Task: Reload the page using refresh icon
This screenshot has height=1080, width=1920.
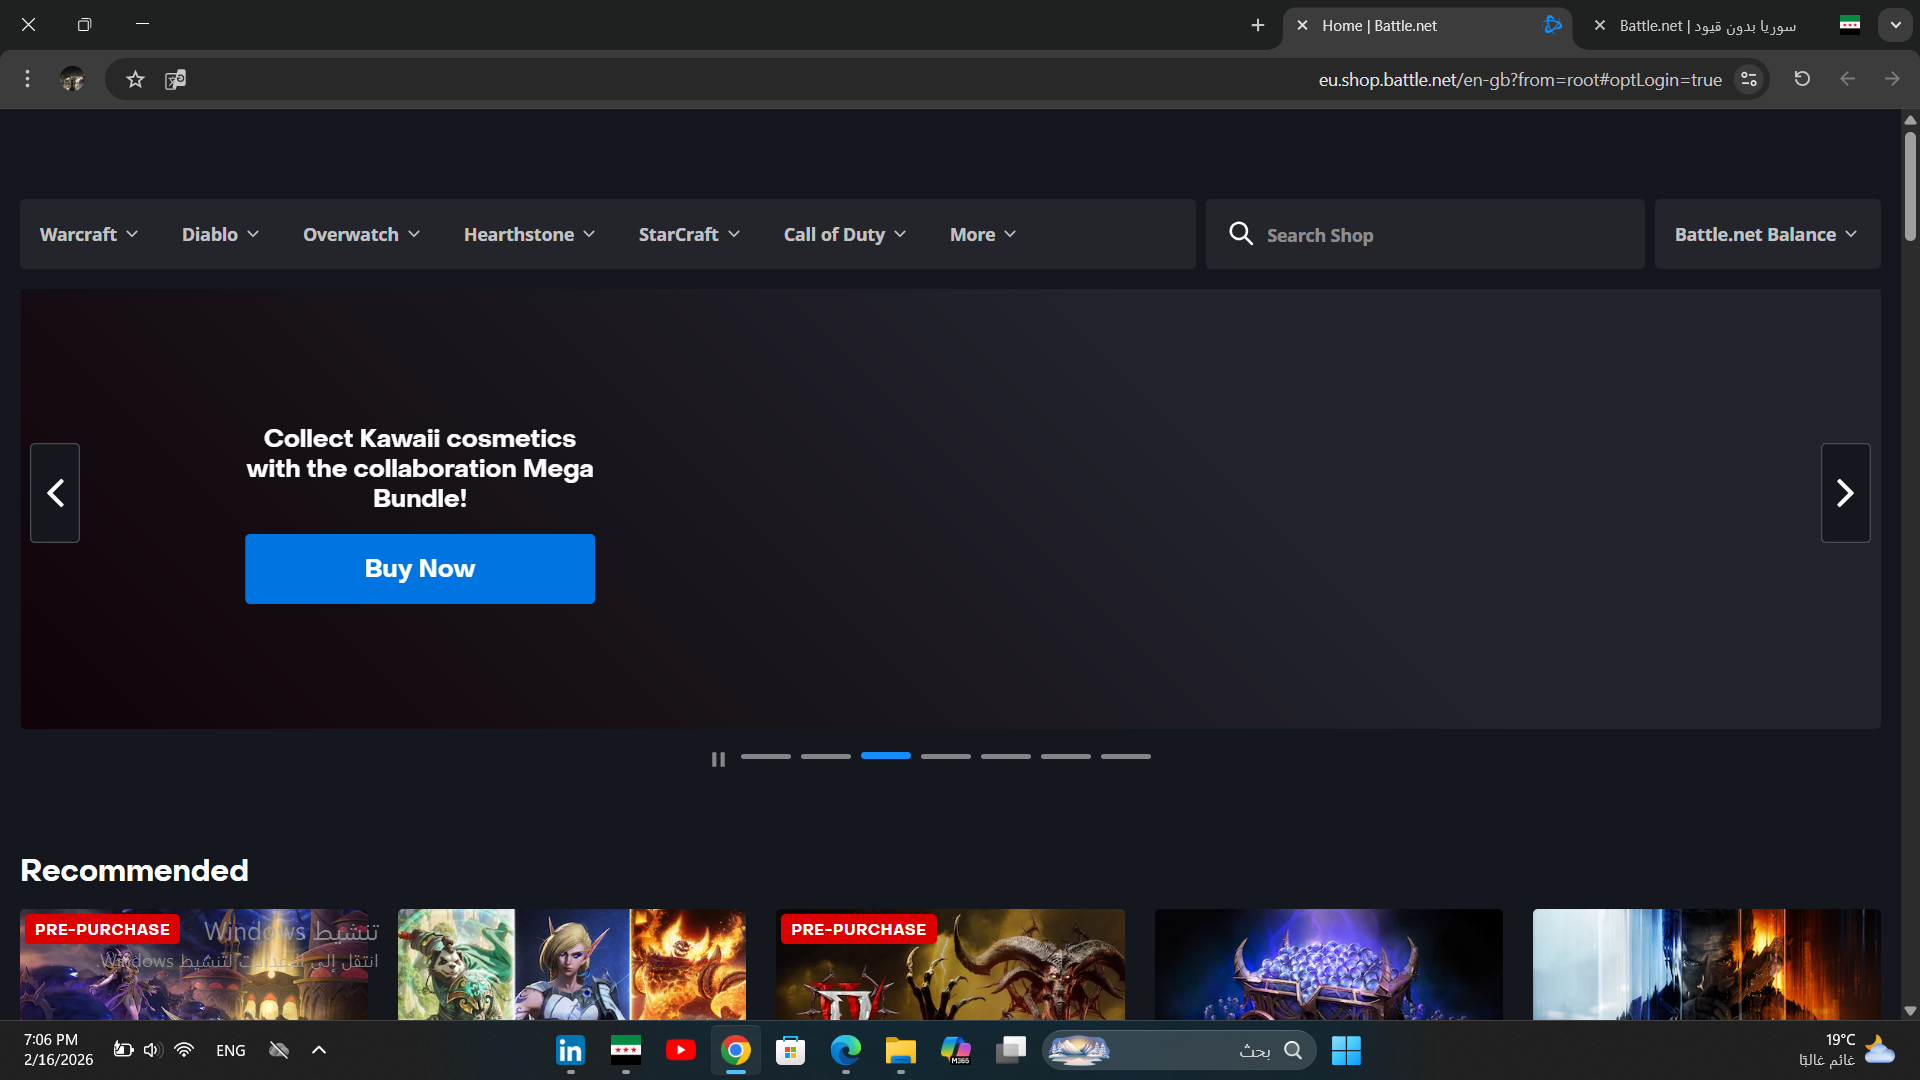Action: coord(1802,79)
